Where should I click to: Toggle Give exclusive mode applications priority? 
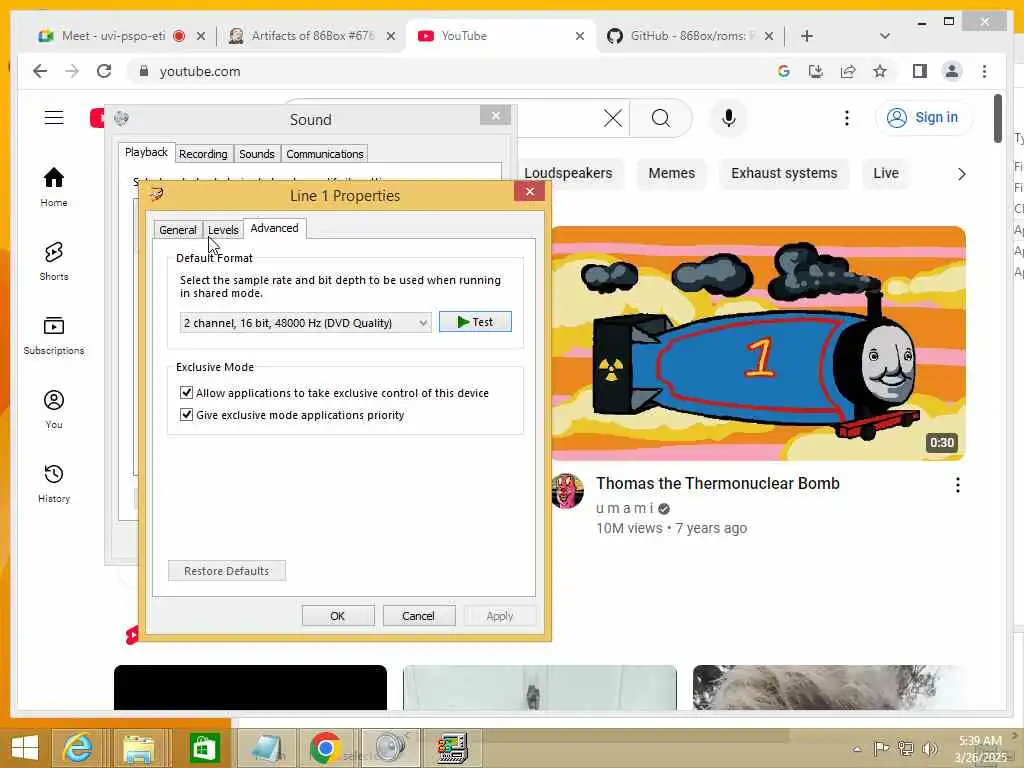[x=186, y=415]
